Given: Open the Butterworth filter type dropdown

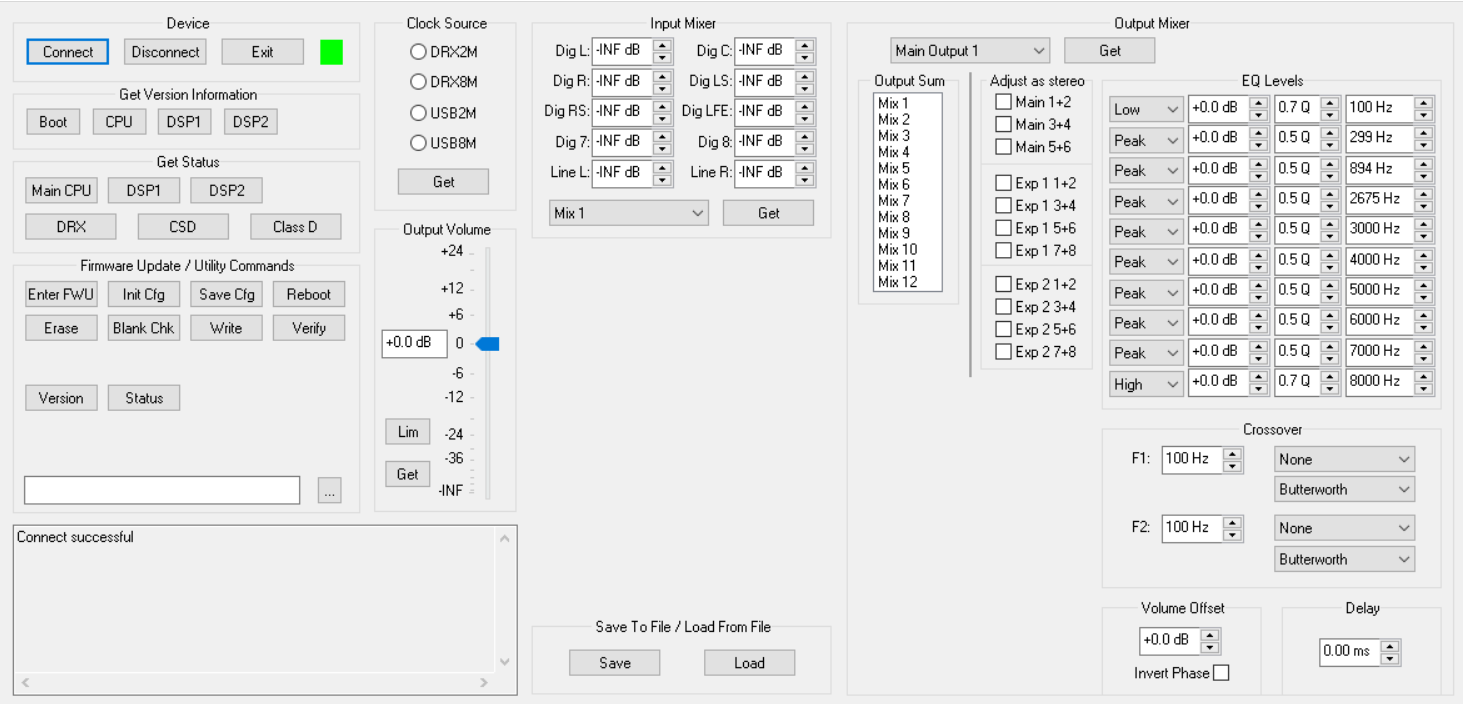Looking at the screenshot, I should 1343,488.
